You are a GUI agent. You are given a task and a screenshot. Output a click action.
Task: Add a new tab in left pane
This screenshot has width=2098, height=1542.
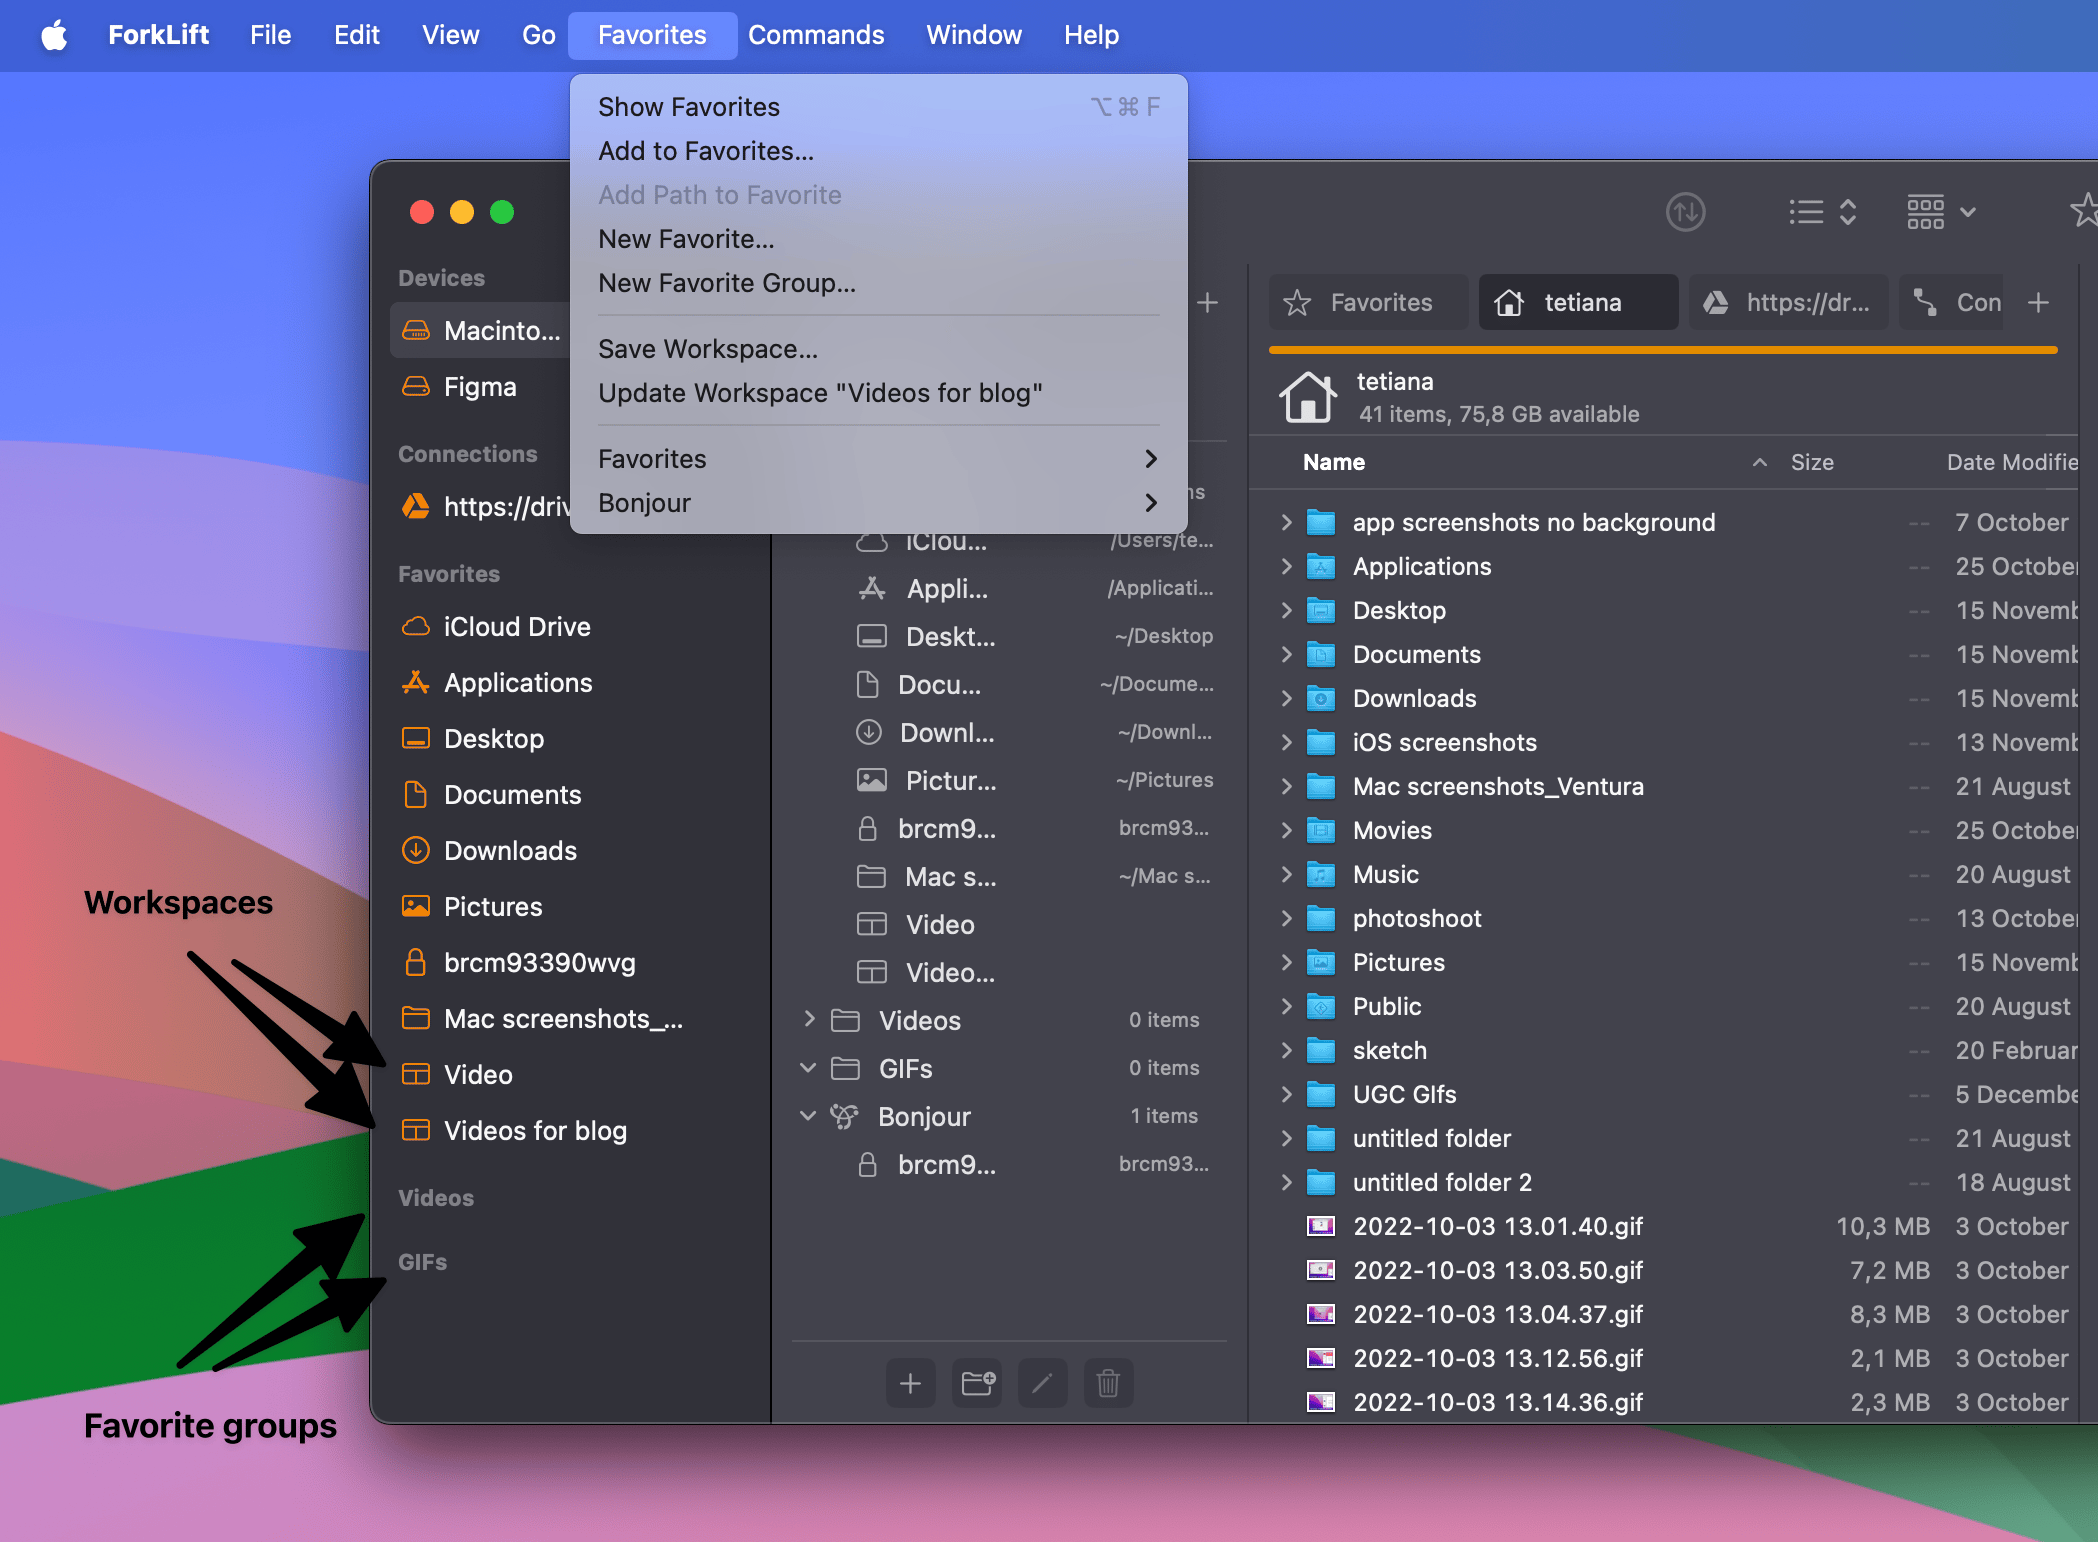click(1207, 302)
